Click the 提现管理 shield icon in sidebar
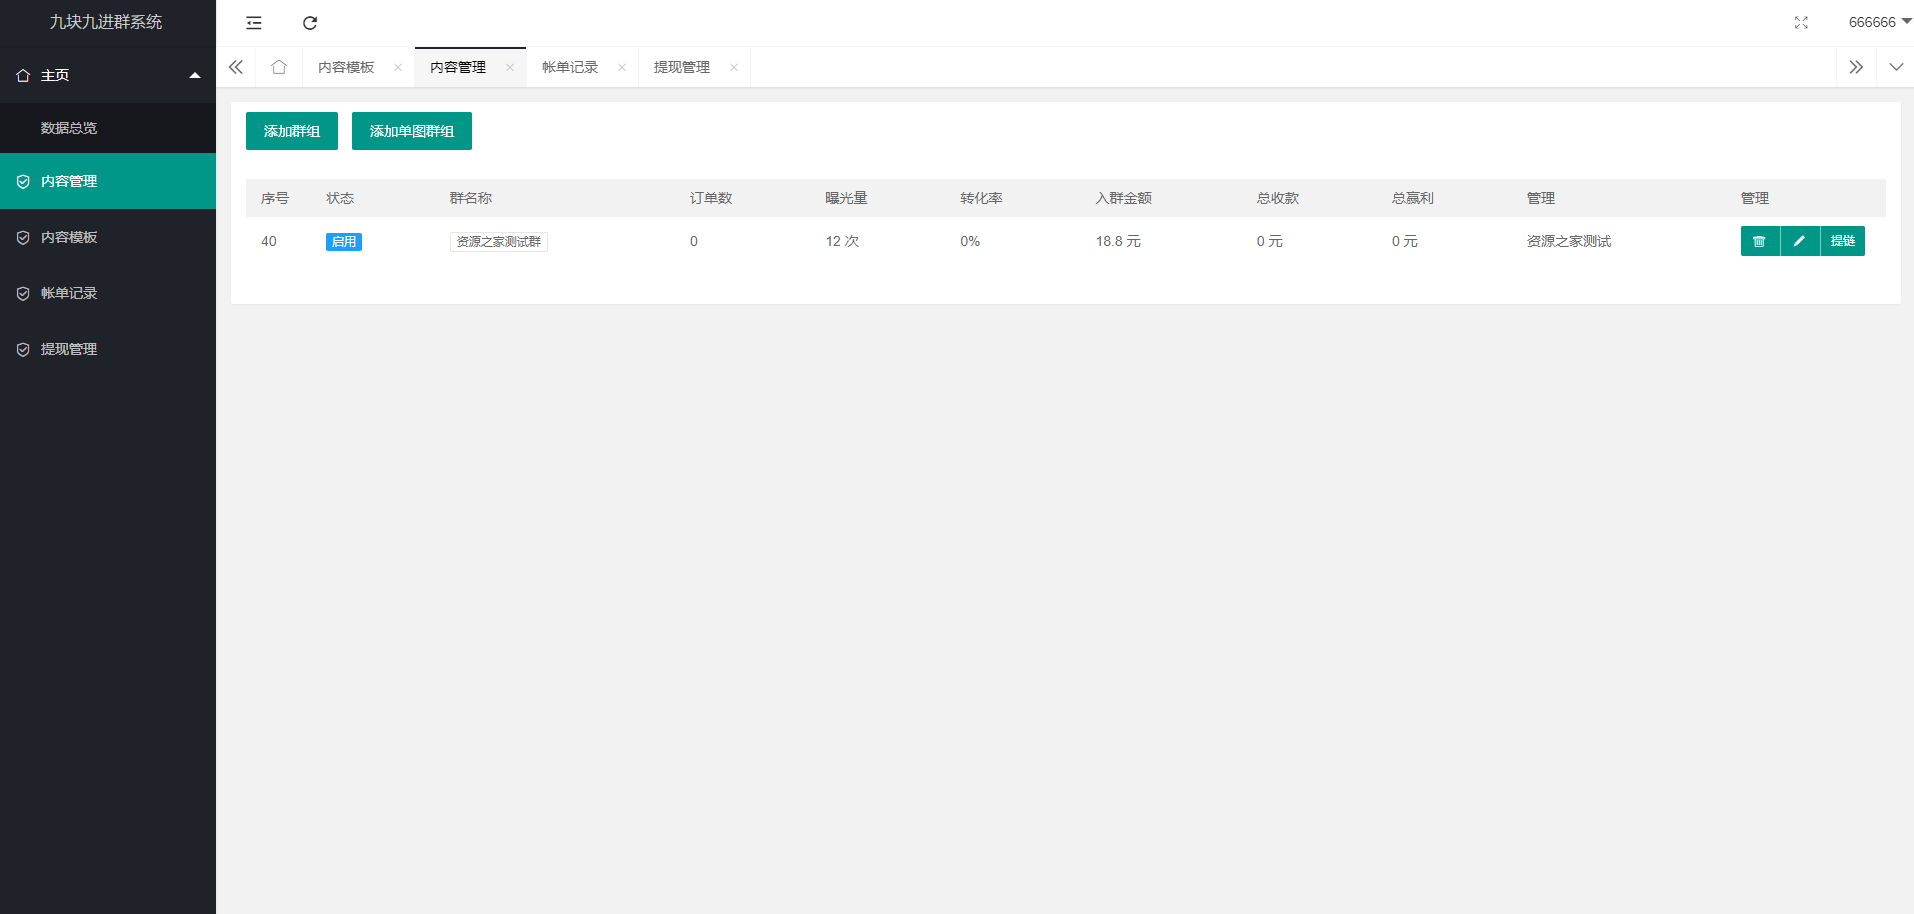The height and width of the screenshot is (914, 1914). 23,349
